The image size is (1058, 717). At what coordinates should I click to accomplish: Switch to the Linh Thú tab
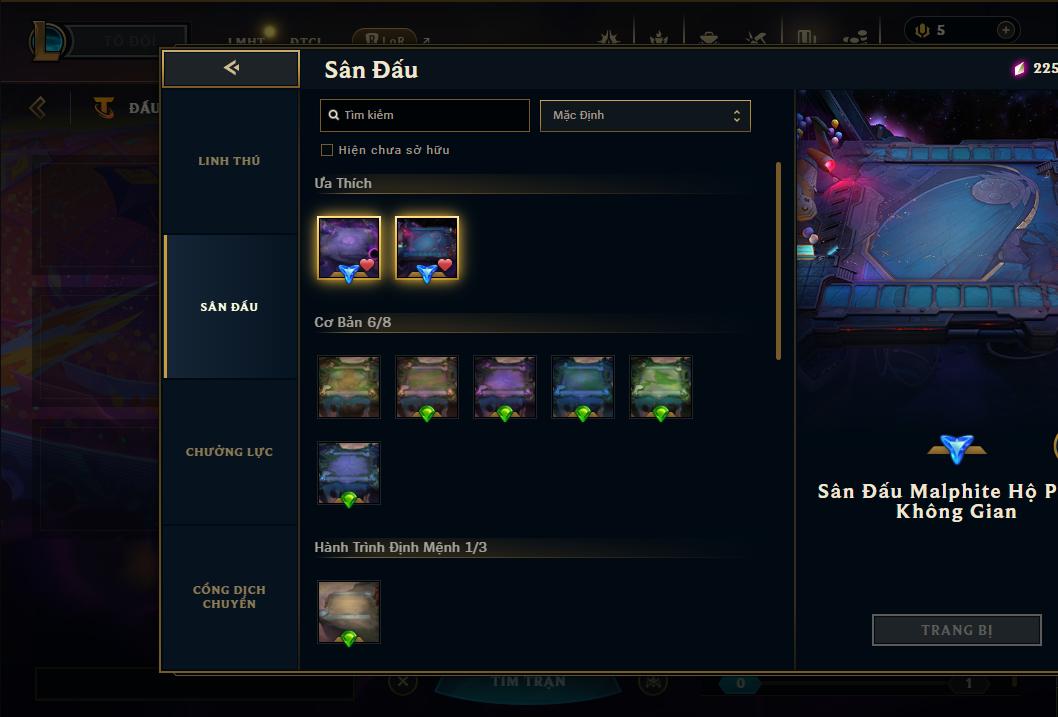[x=229, y=161]
